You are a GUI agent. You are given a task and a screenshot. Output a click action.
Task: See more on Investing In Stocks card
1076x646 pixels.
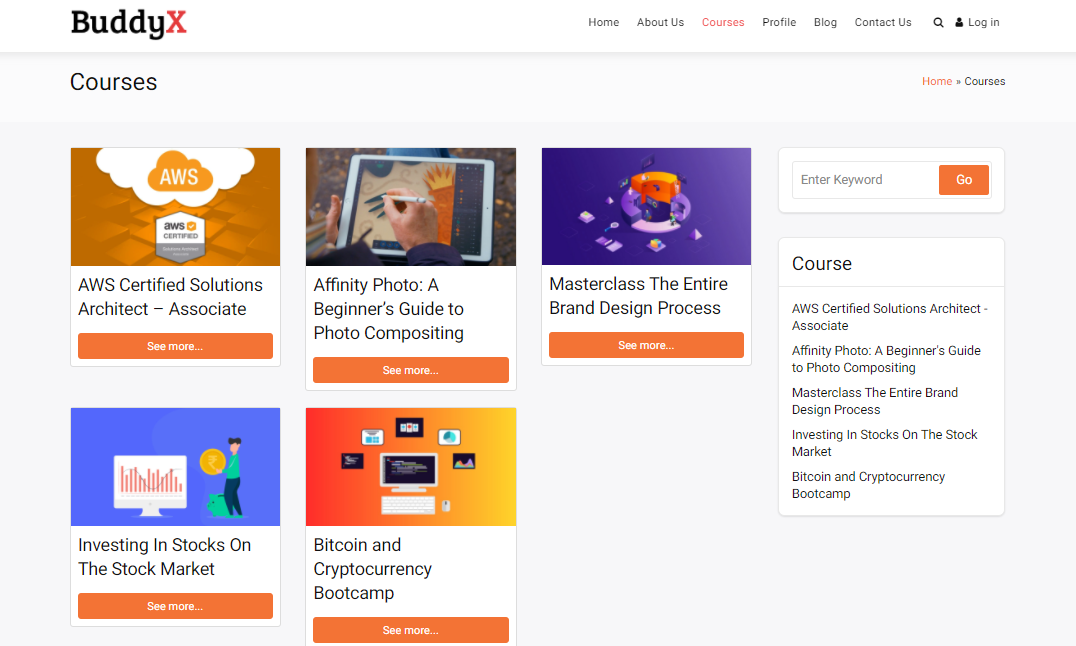(x=176, y=606)
